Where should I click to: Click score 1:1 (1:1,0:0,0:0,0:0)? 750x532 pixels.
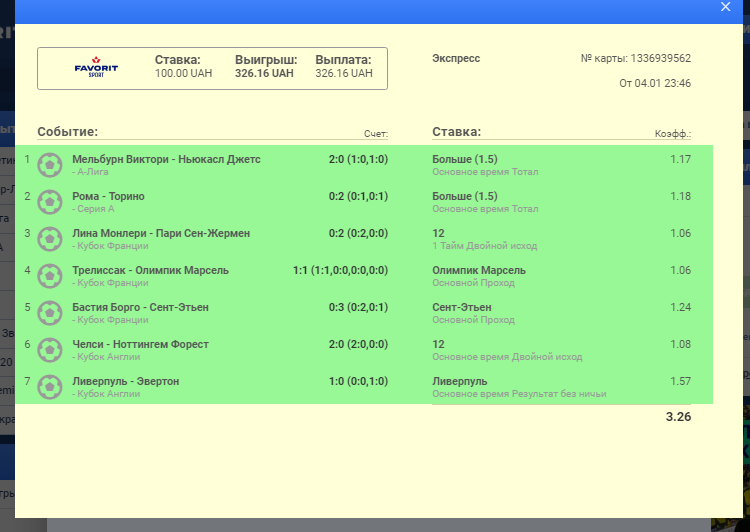(x=340, y=270)
